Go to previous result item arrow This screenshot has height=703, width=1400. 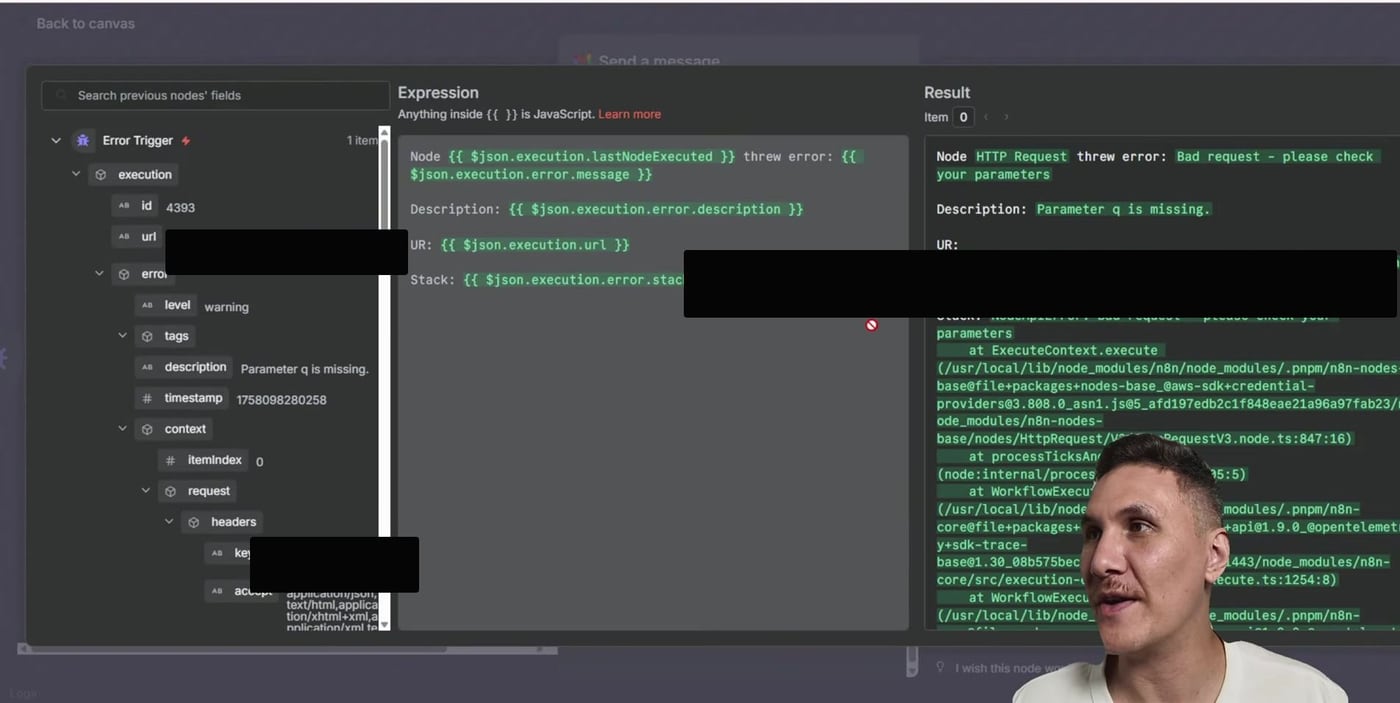(x=986, y=117)
